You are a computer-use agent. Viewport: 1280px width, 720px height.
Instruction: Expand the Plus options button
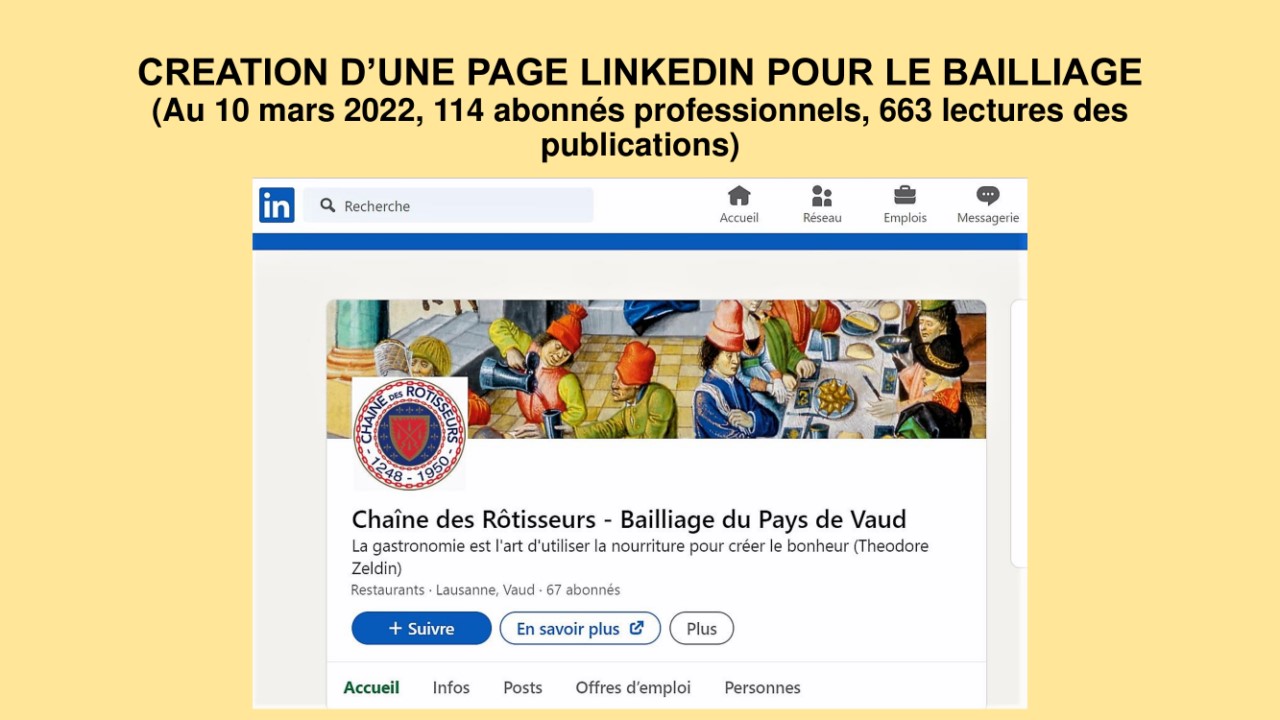pos(701,629)
